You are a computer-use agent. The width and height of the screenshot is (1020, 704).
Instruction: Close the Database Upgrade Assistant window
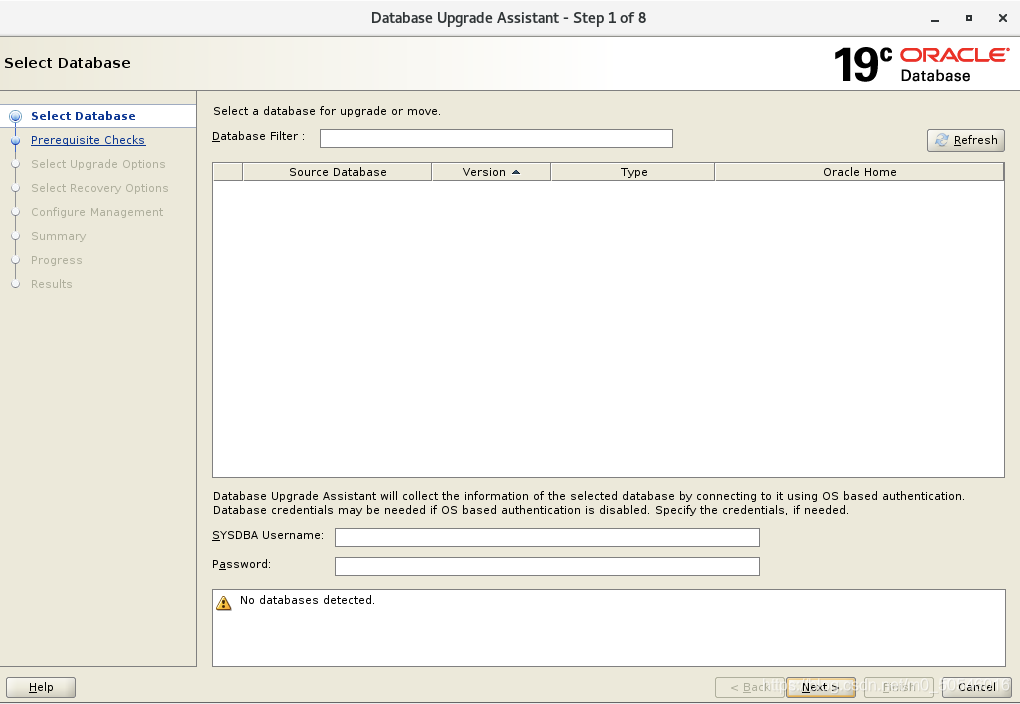[1002, 18]
